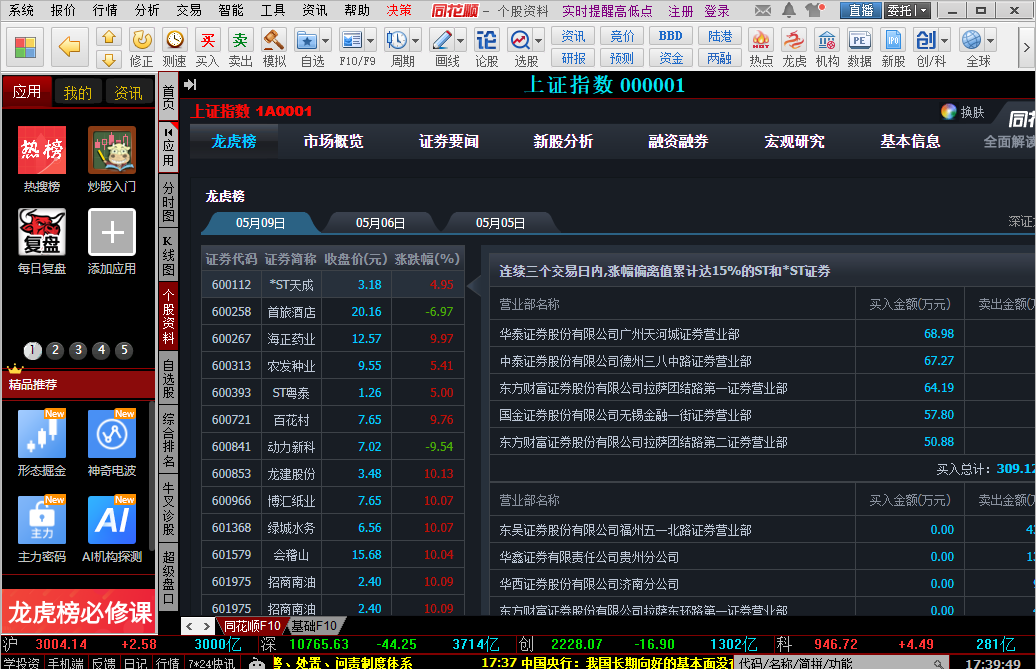
Task: Open the 论股 discussion icon
Action: (x=487, y=48)
